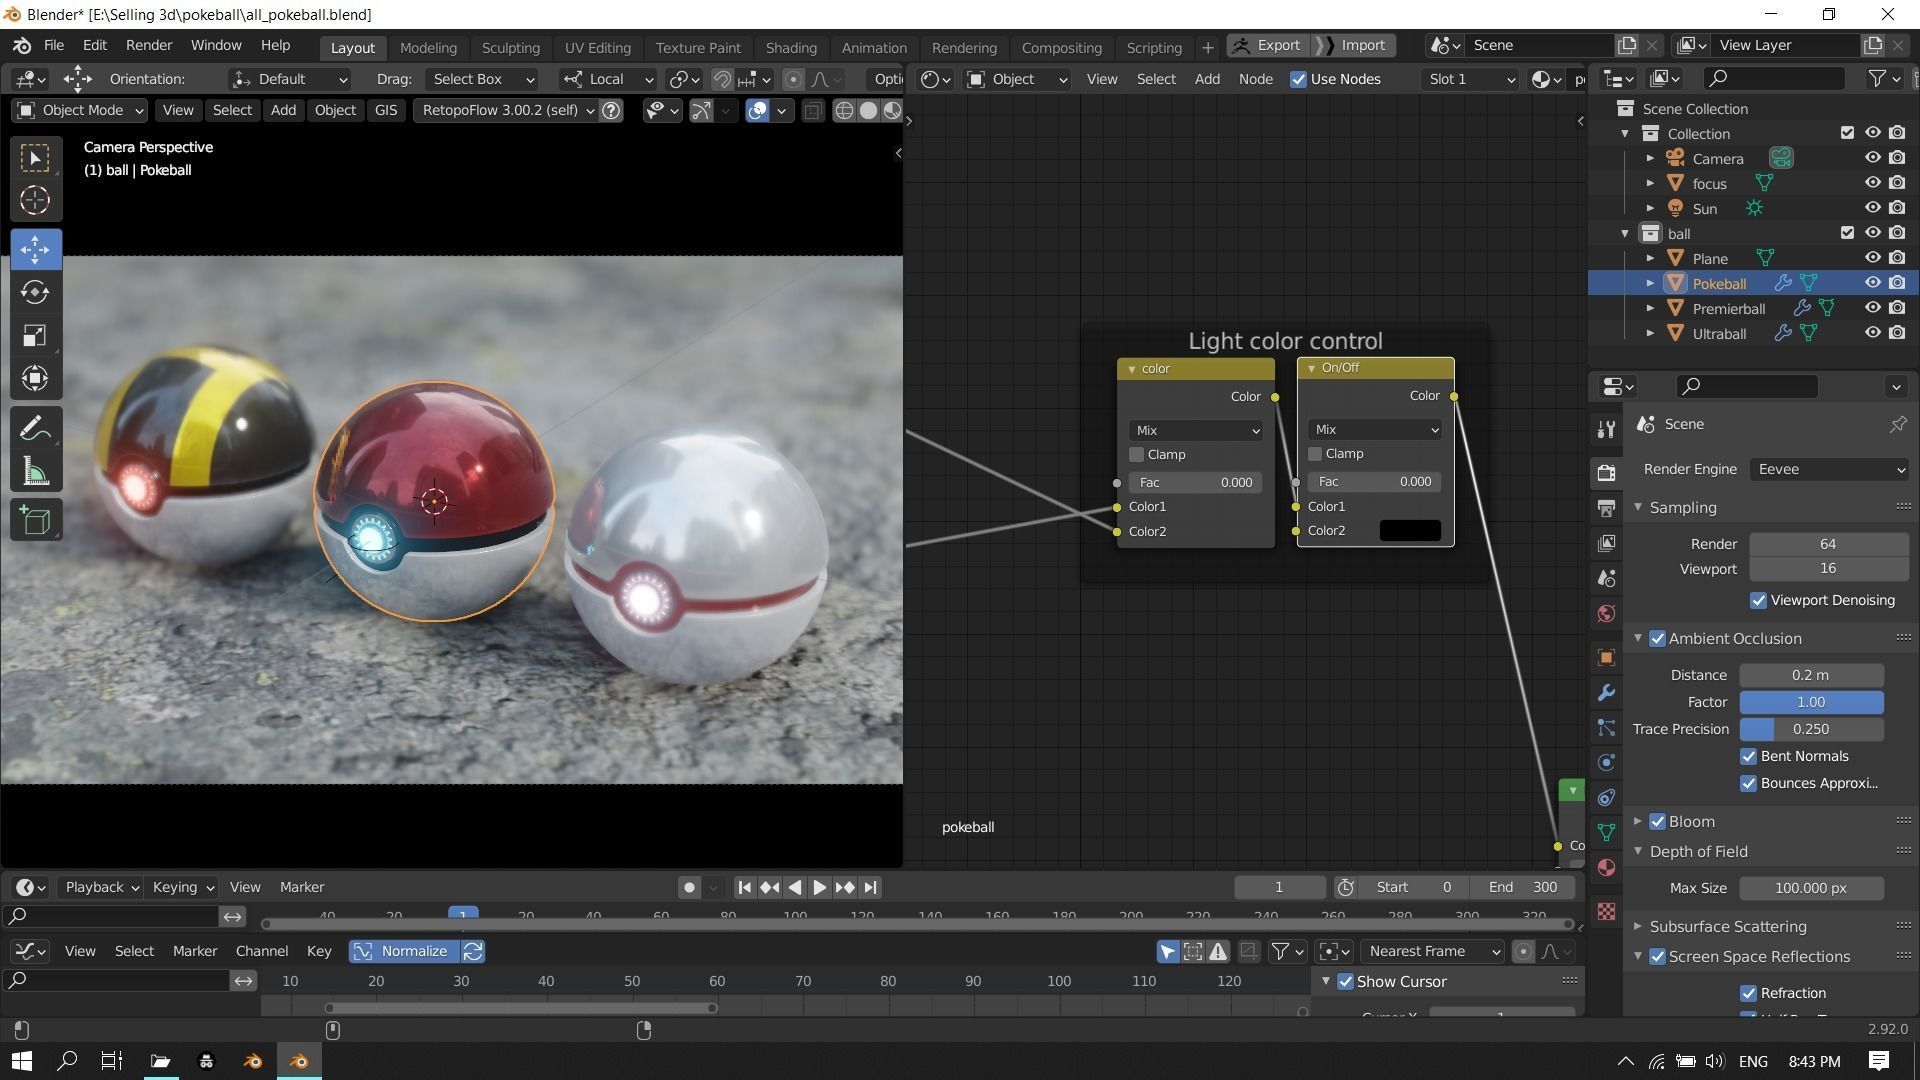Open Mix blend dropdown in On/Off node
The width and height of the screenshot is (1920, 1080).
pyautogui.click(x=1374, y=429)
